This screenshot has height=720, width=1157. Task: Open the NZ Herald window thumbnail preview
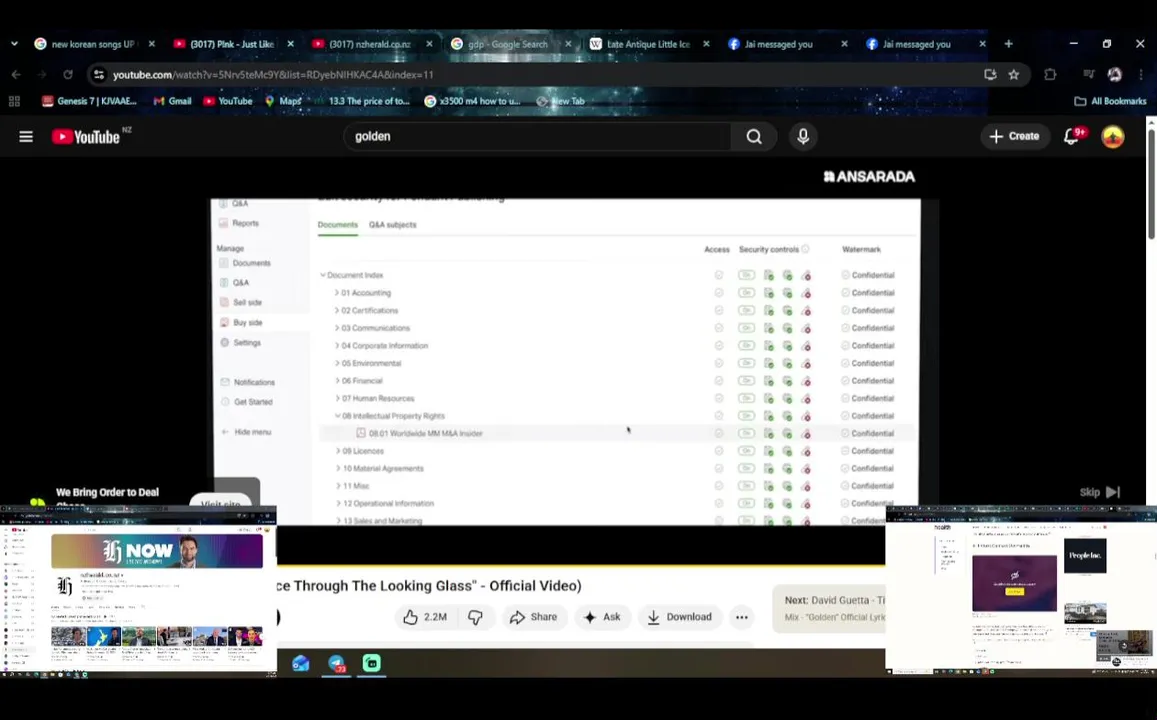[x=138, y=592]
